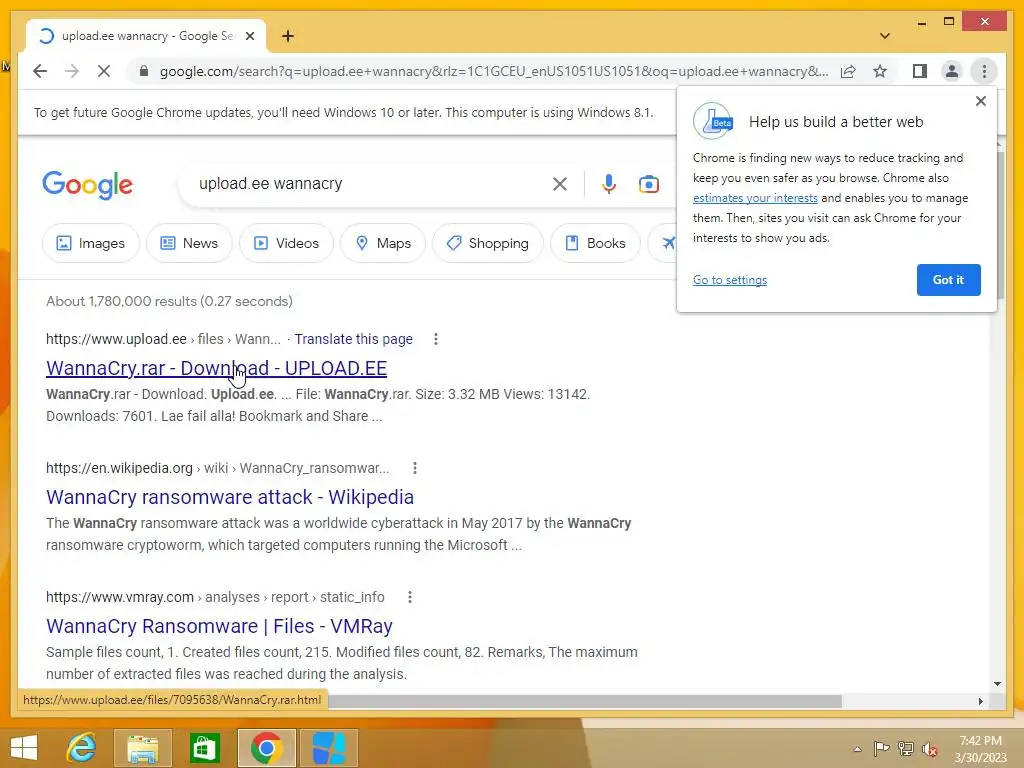
Task: Click vertical scrollbar down arrow
Action: click(x=997, y=684)
